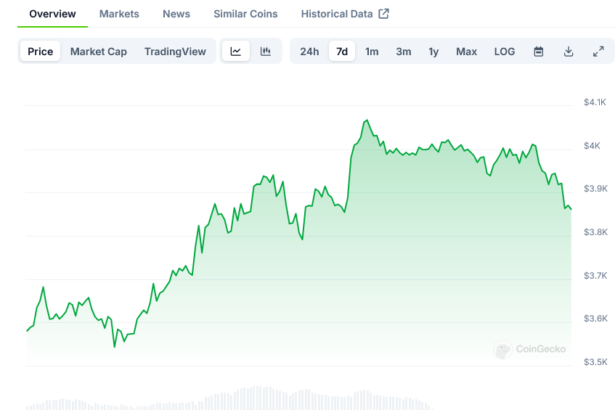The height and width of the screenshot is (410, 615).
Task: Set time range to 1m
Action: coord(372,51)
